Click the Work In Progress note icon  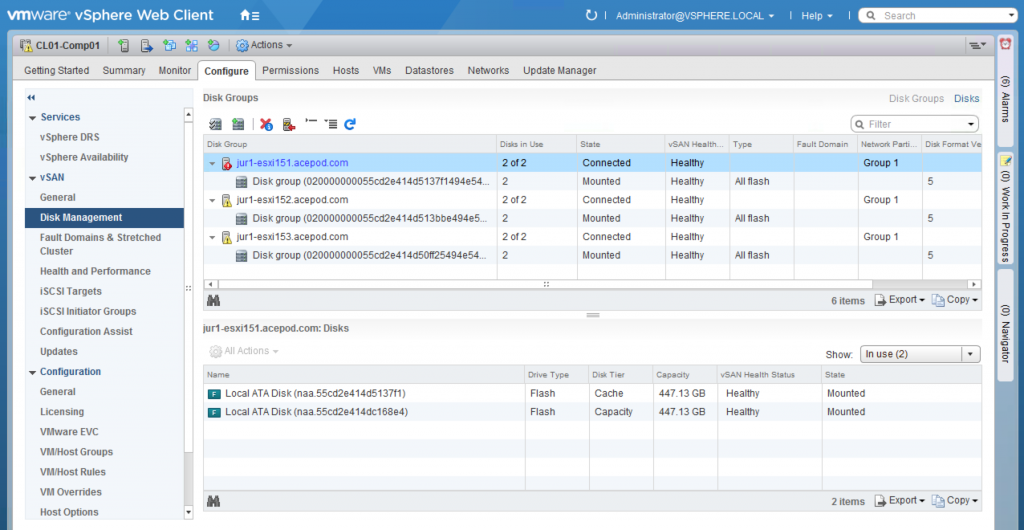[1006, 161]
